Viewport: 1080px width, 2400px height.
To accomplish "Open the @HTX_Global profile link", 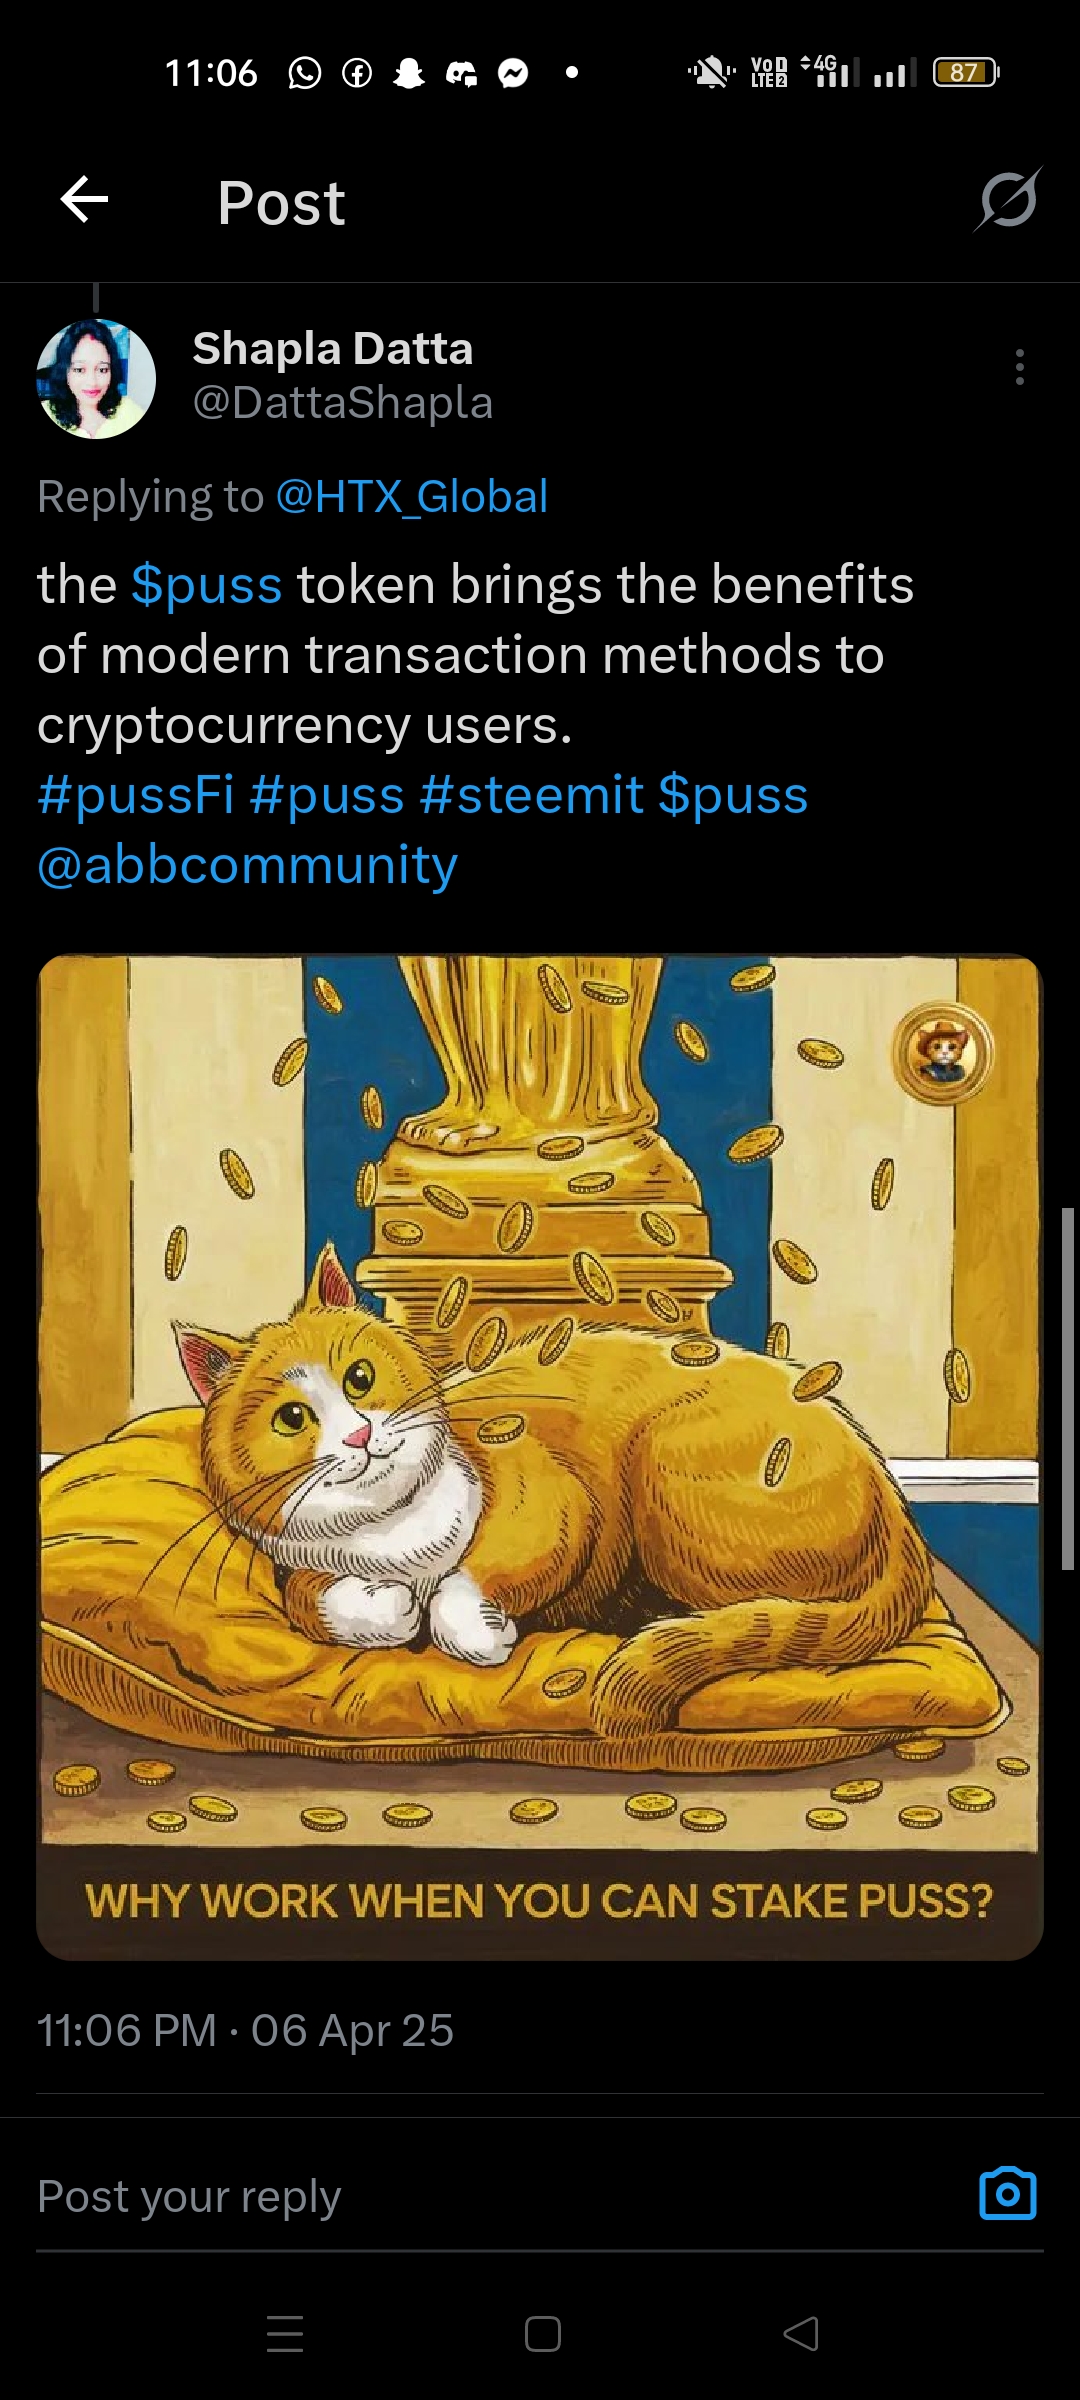I will pos(412,496).
